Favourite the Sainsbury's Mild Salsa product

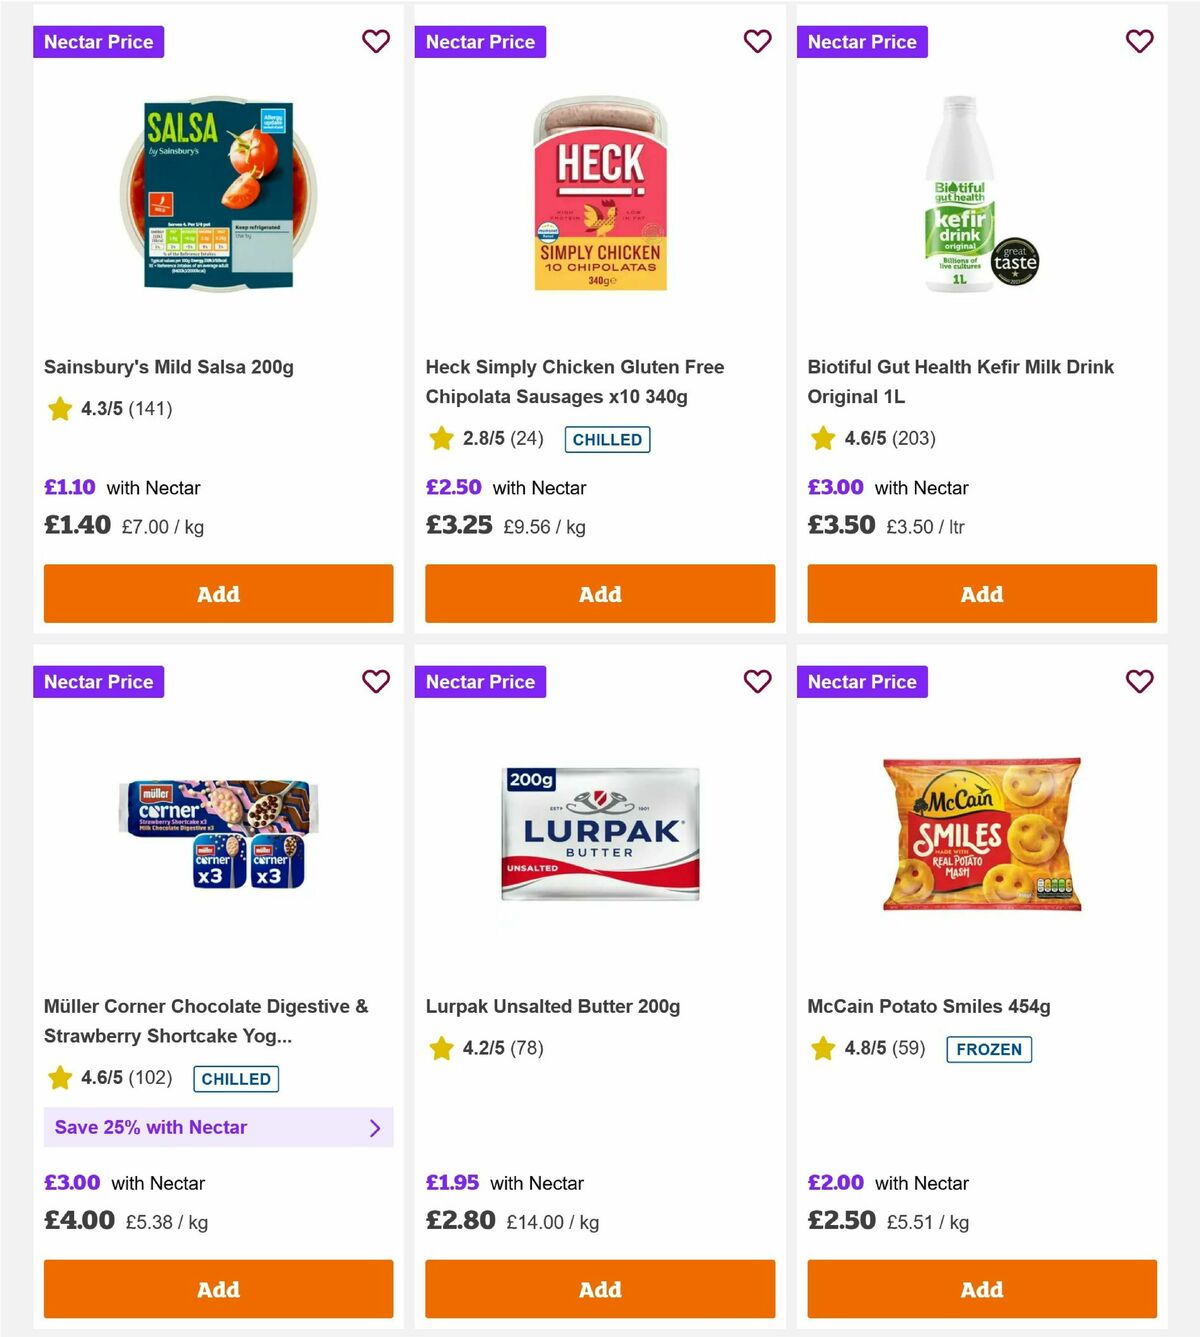pos(376,41)
